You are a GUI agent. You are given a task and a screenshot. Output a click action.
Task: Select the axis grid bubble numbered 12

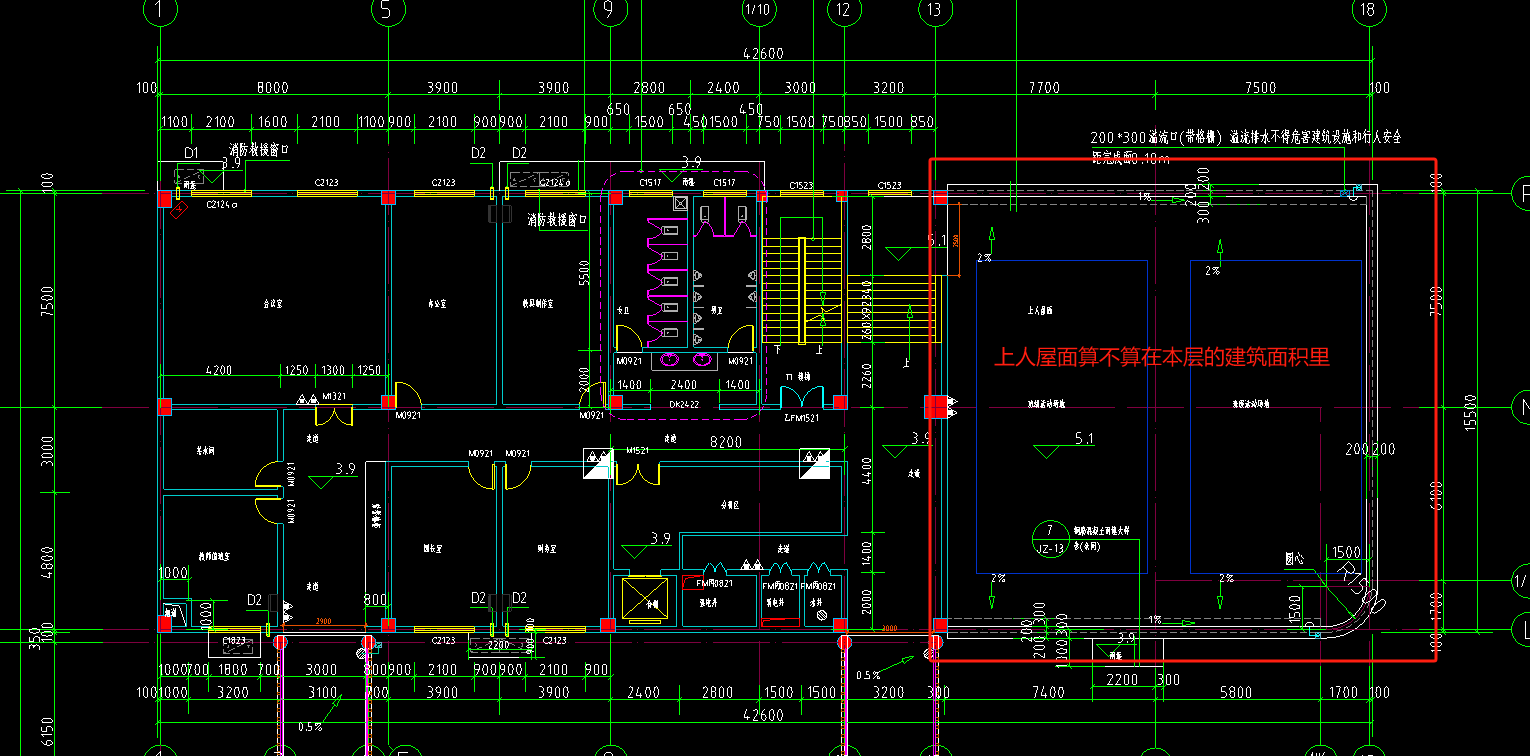pos(844,10)
